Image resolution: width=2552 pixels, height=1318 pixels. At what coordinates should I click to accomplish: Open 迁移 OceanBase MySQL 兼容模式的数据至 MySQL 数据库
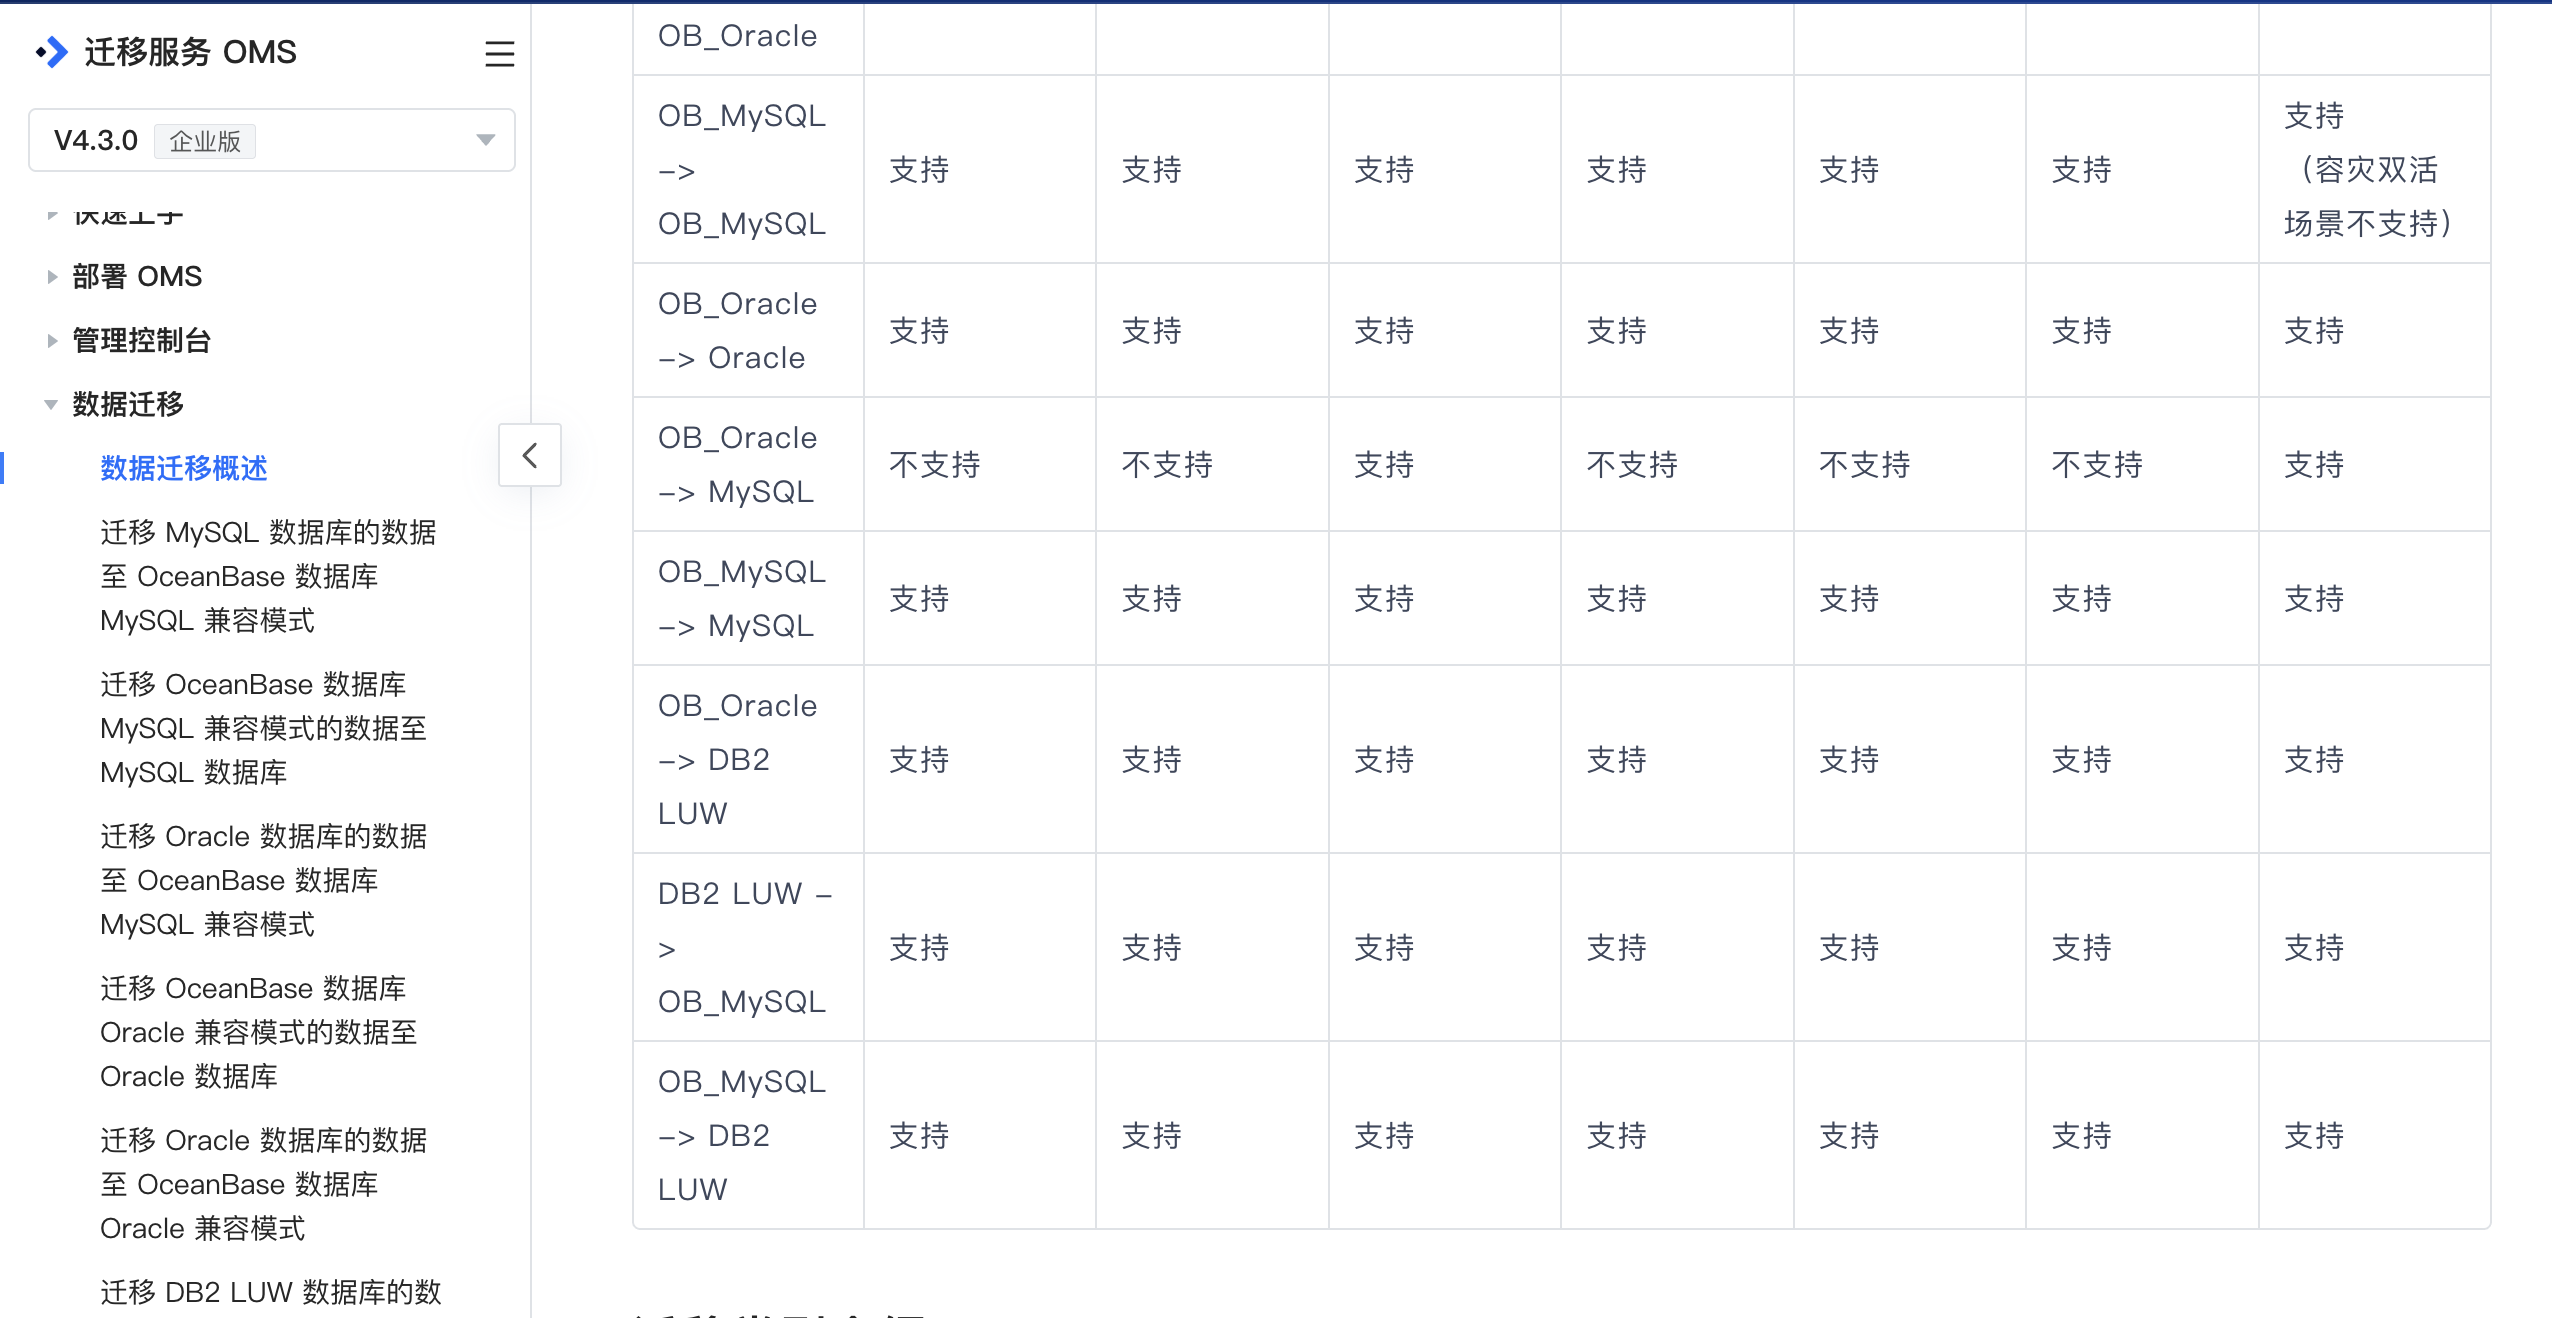click(x=263, y=728)
